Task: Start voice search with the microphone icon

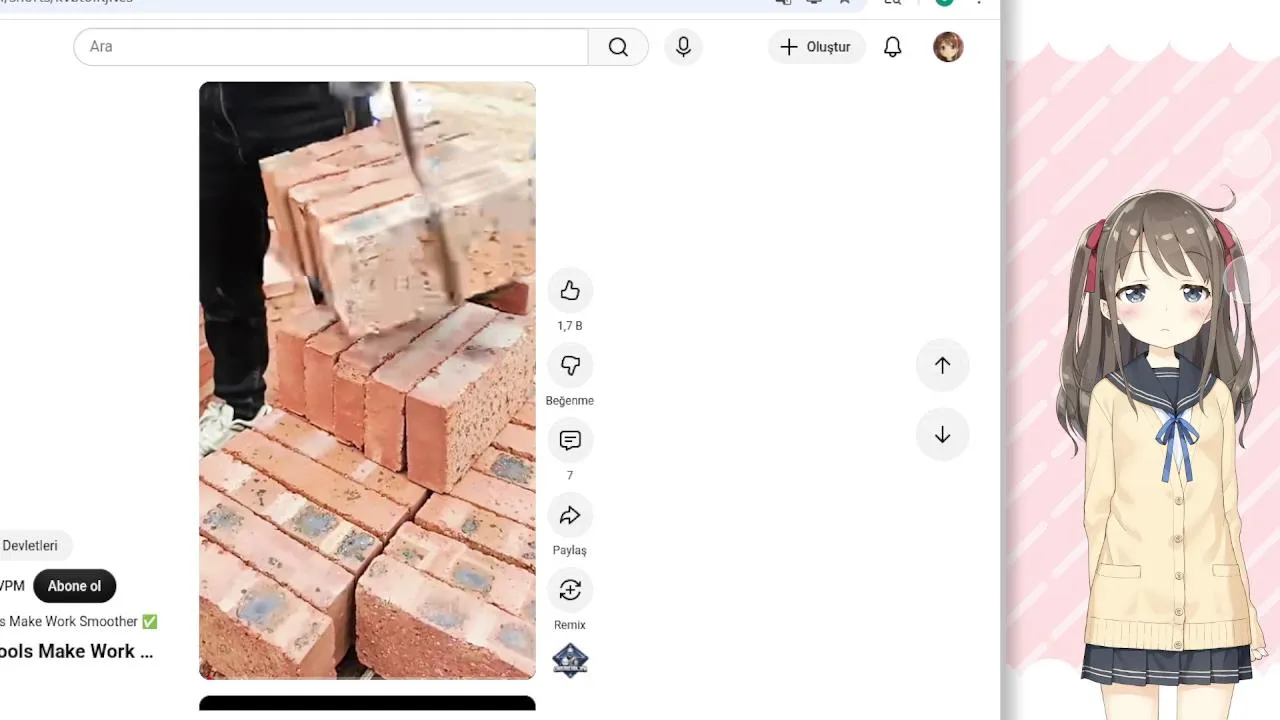Action: [x=683, y=47]
